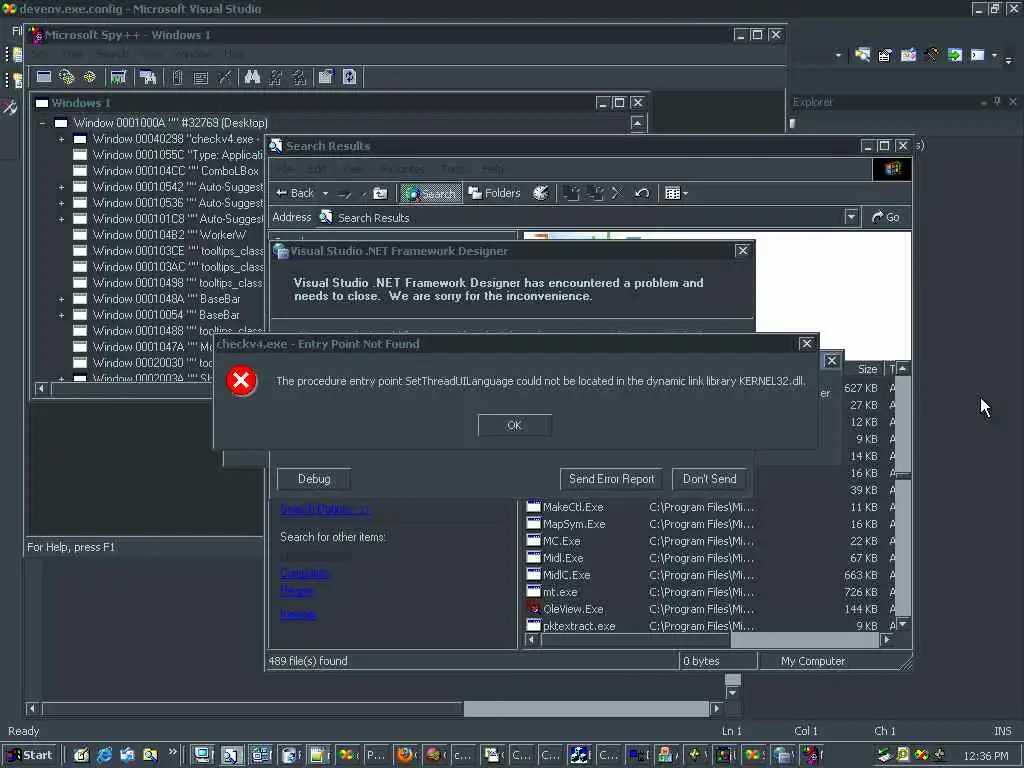The width and height of the screenshot is (1024, 768).
Task: Expand the Window 0001048A BaseBar node
Action: coord(61,299)
